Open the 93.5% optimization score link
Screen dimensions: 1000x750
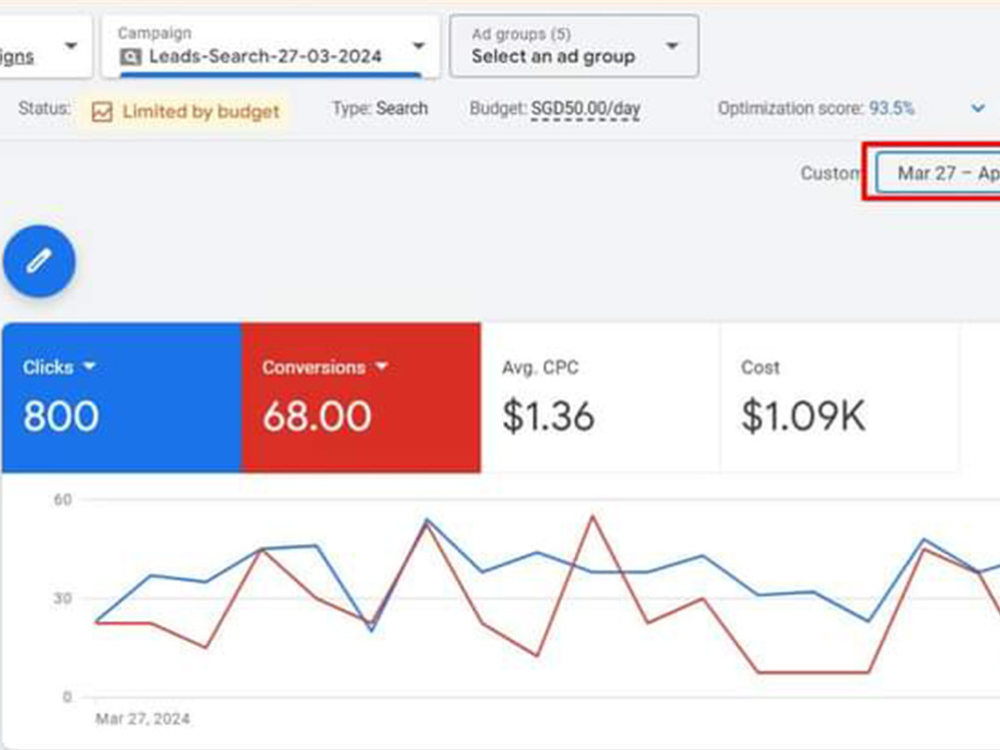coord(892,108)
